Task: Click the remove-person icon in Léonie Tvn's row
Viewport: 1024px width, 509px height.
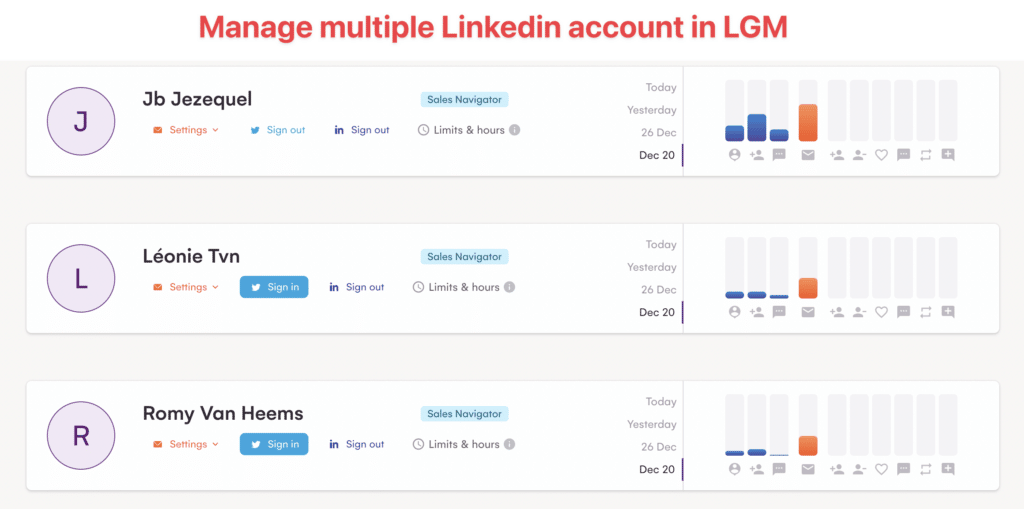Action: tap(859, 312)
